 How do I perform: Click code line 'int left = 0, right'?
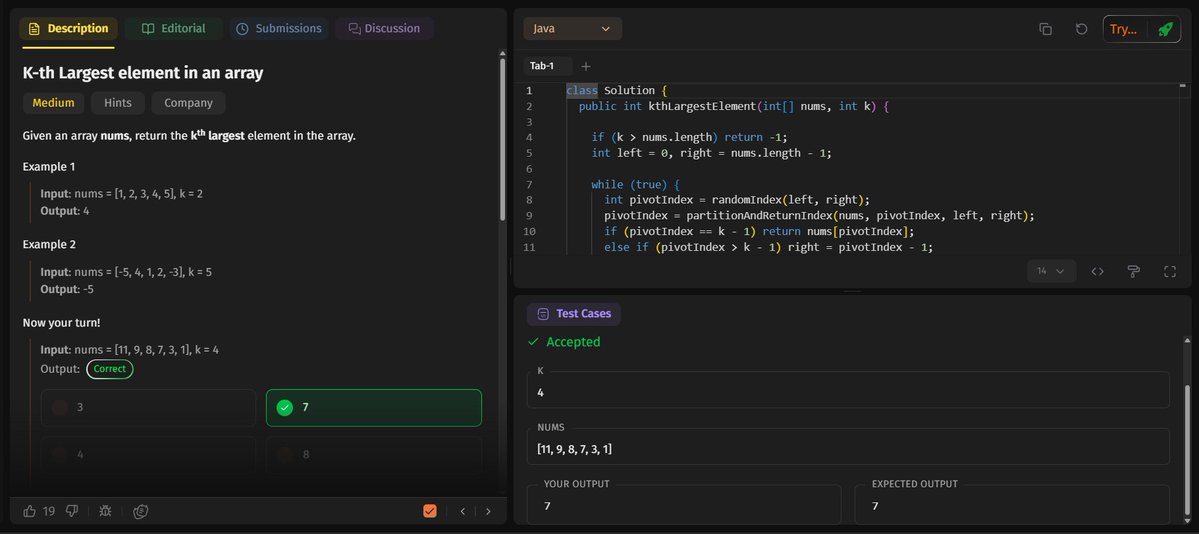711,153
